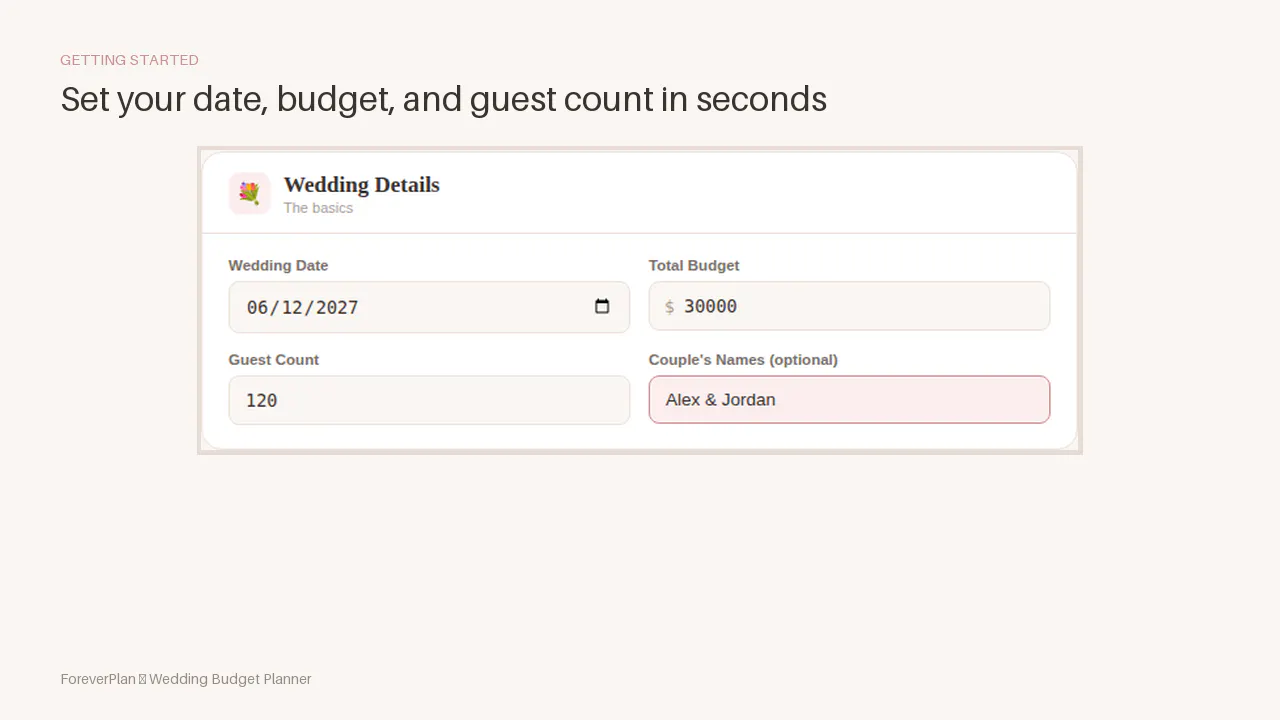Click the Total Budget field showing 30000
1280x720 pixels.
(849, 306)
